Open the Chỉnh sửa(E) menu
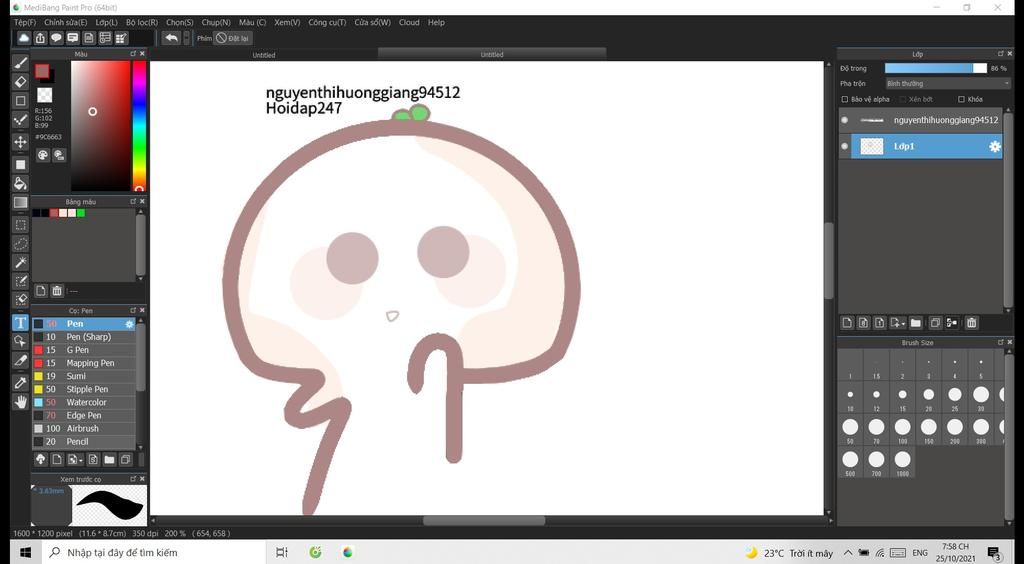Screen dimensions: 1024x564 (65, 22)
